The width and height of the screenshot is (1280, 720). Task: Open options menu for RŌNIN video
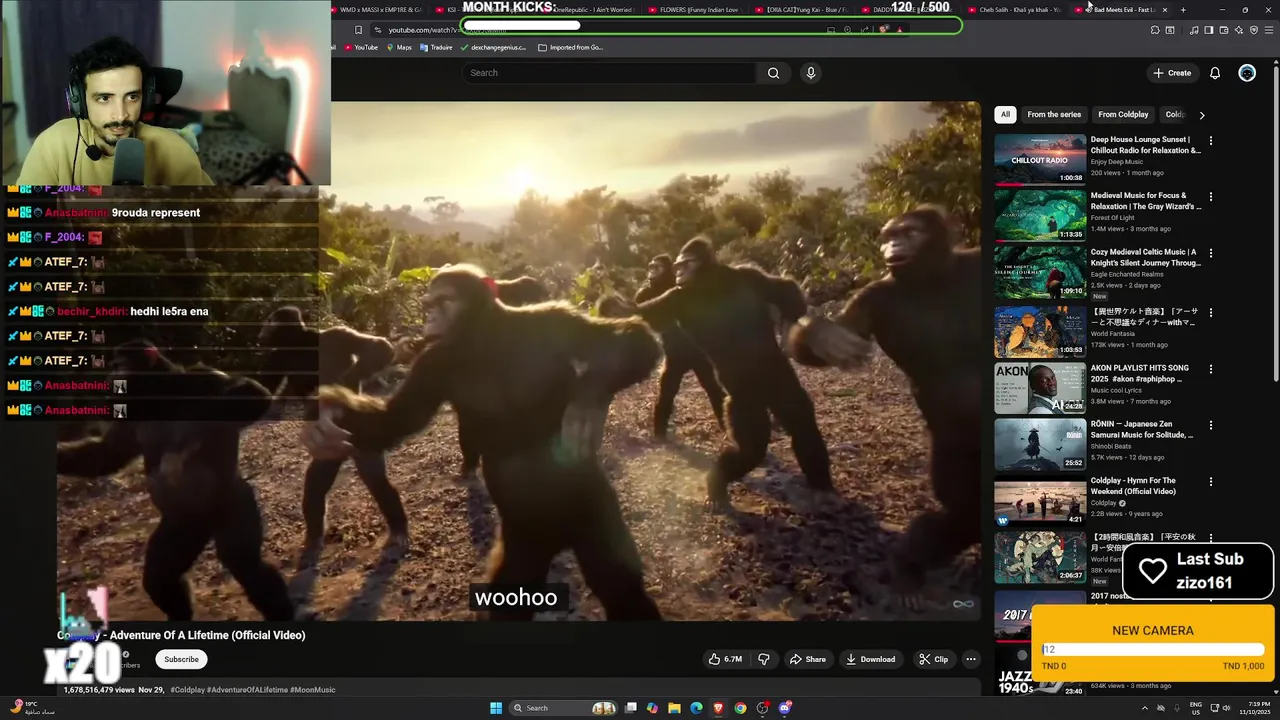point(1211,425)
